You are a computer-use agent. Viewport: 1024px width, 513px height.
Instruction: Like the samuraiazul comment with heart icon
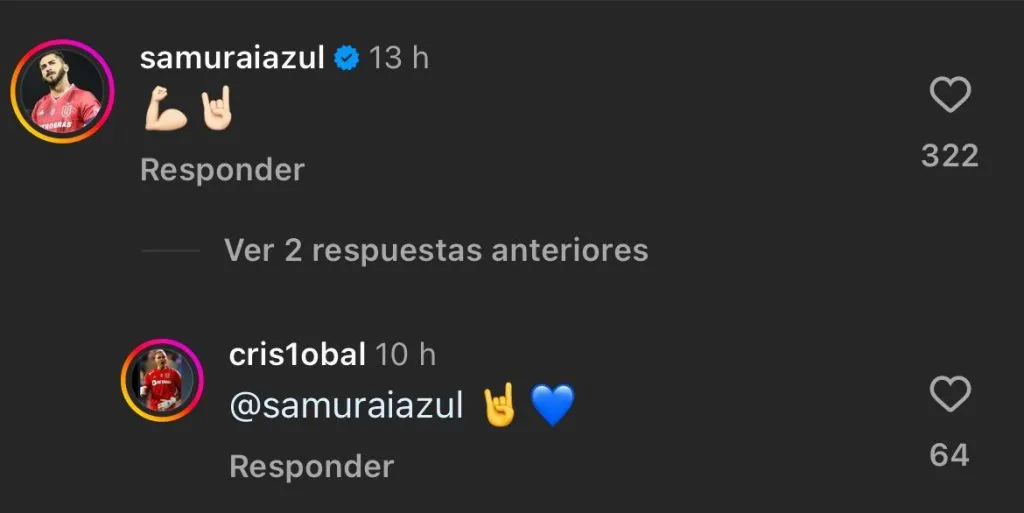950,95
